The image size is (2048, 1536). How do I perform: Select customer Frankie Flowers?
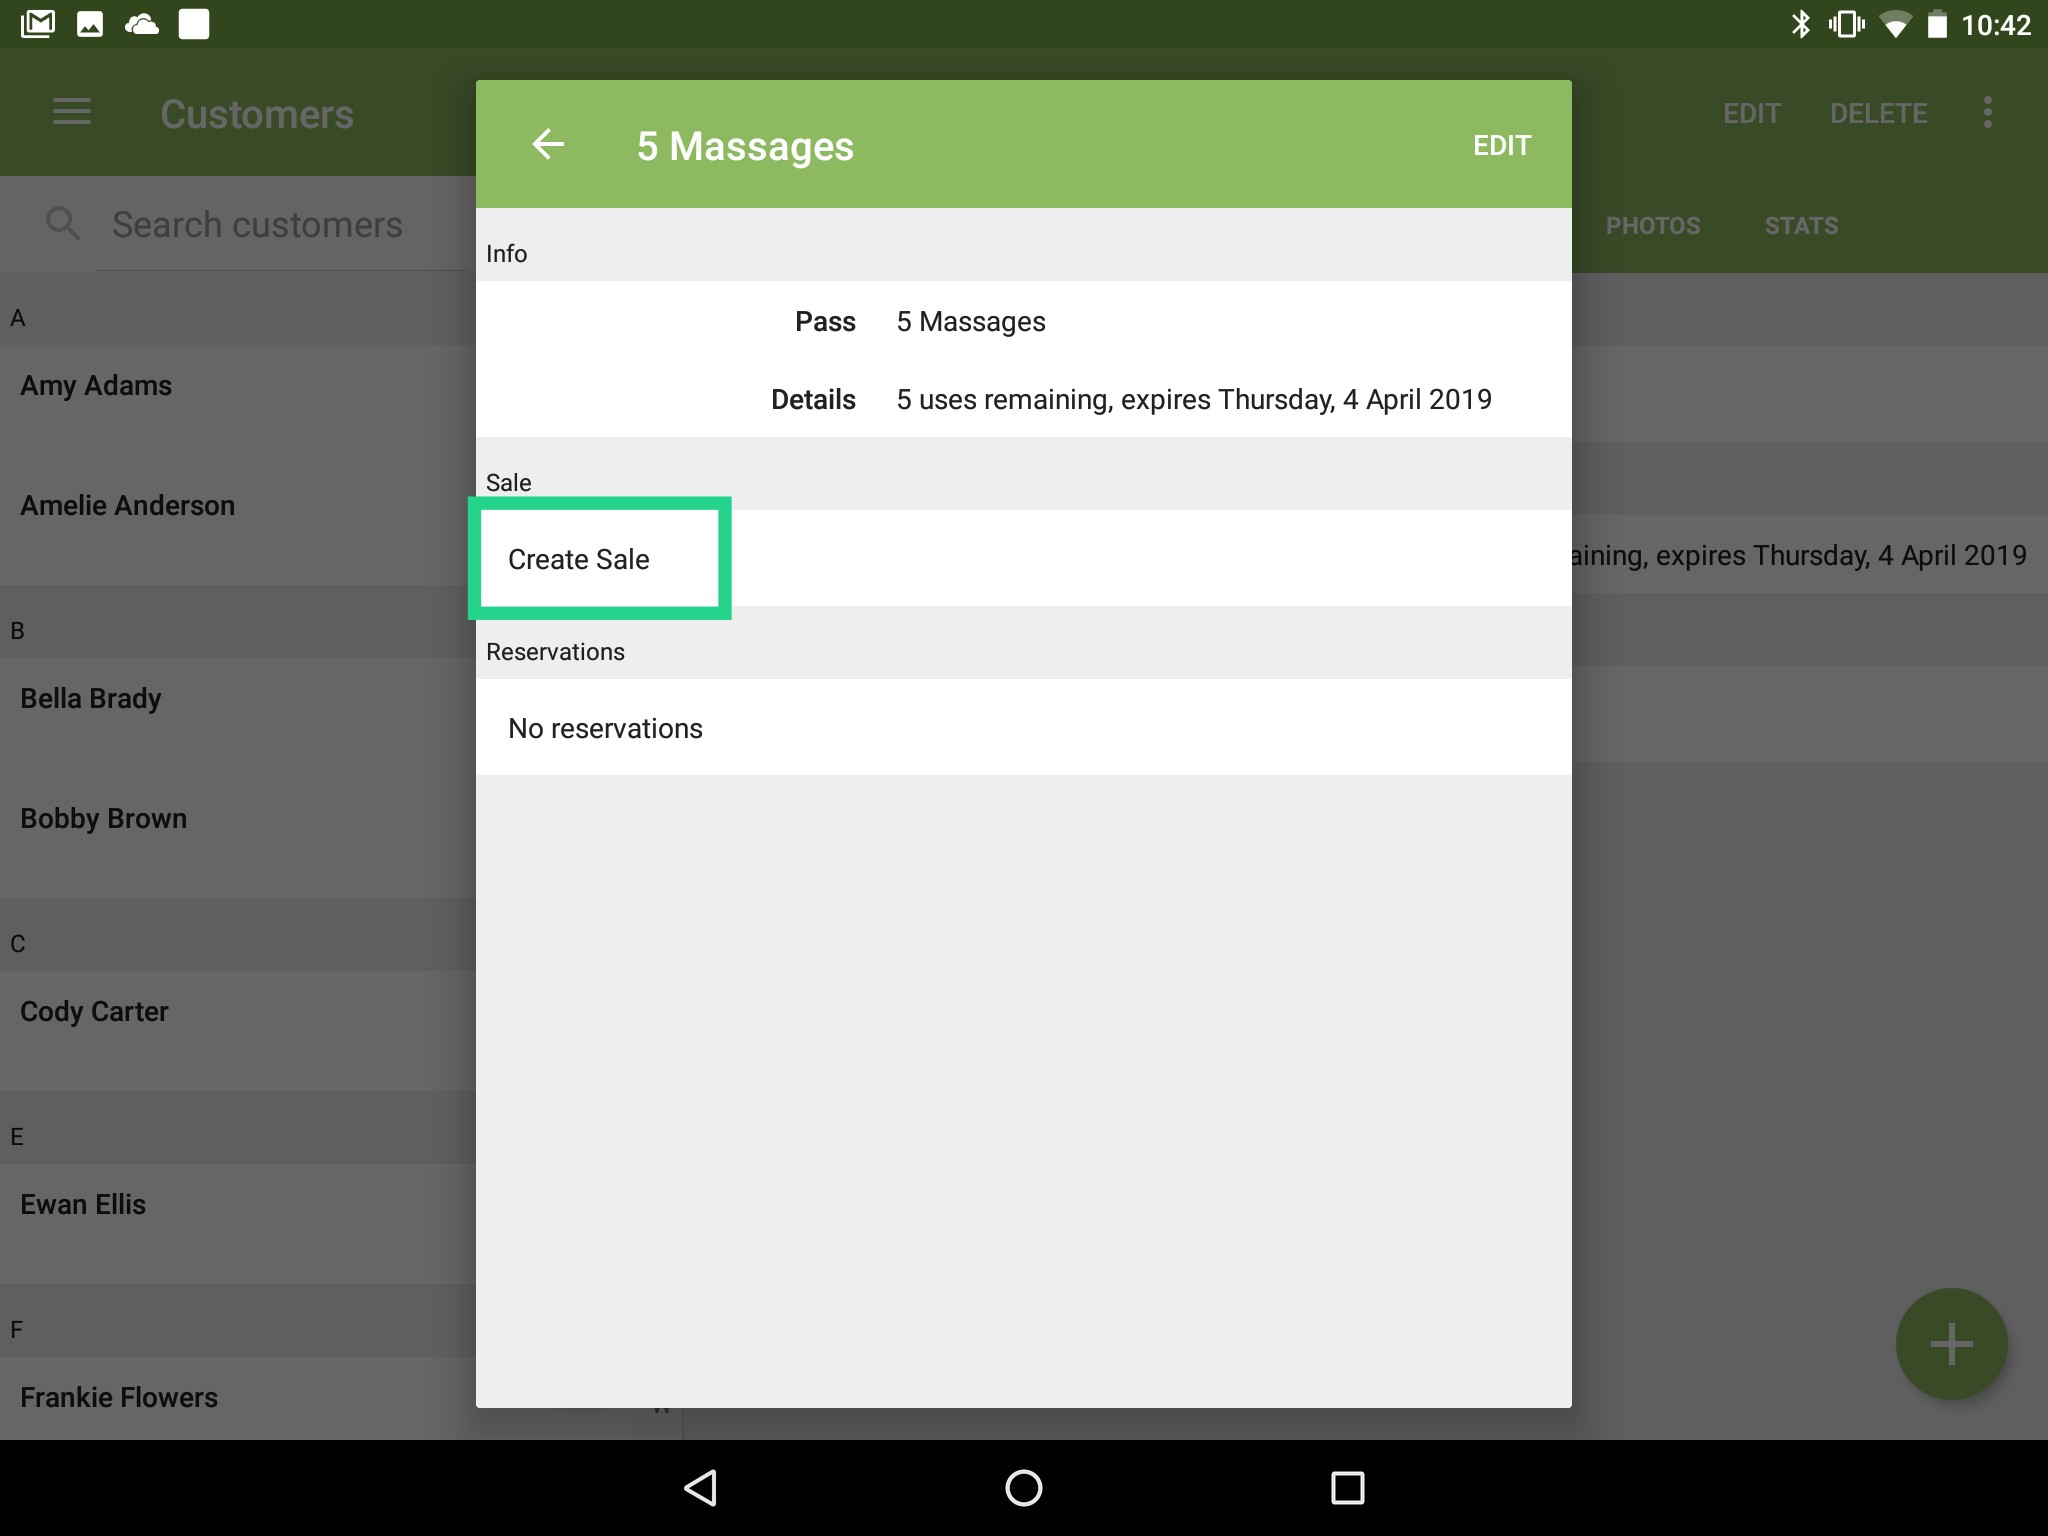tap(238, 1398)
